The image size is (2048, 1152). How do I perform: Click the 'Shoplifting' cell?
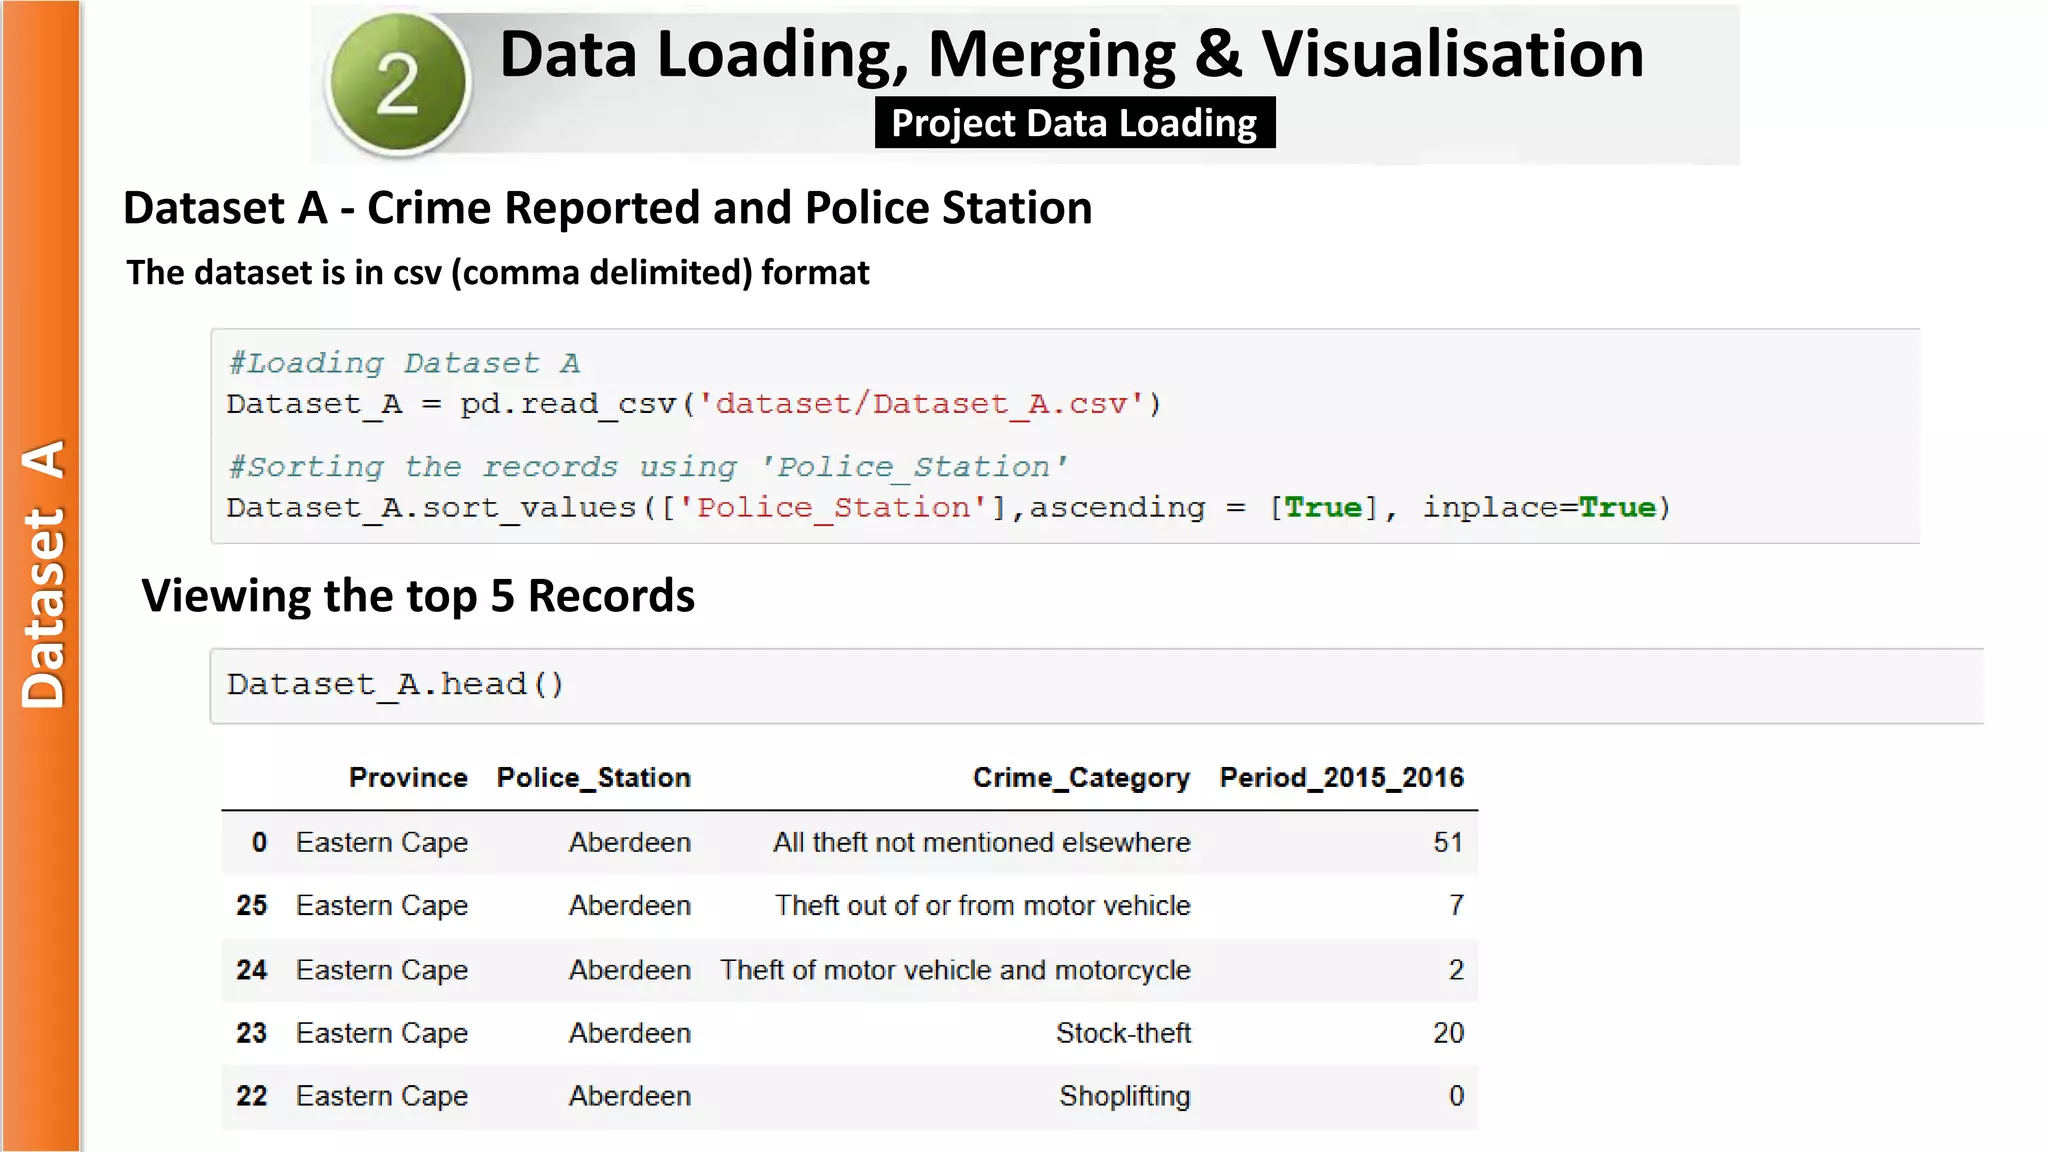click(1125, 1097)
